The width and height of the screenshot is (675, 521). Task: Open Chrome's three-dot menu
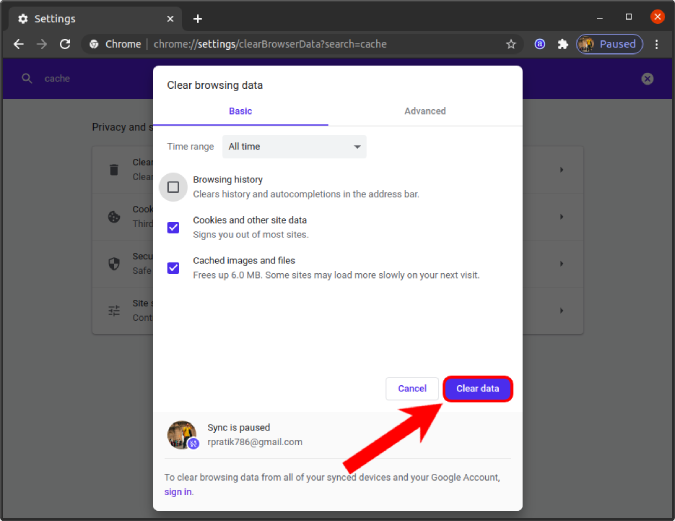click(656, 44)
